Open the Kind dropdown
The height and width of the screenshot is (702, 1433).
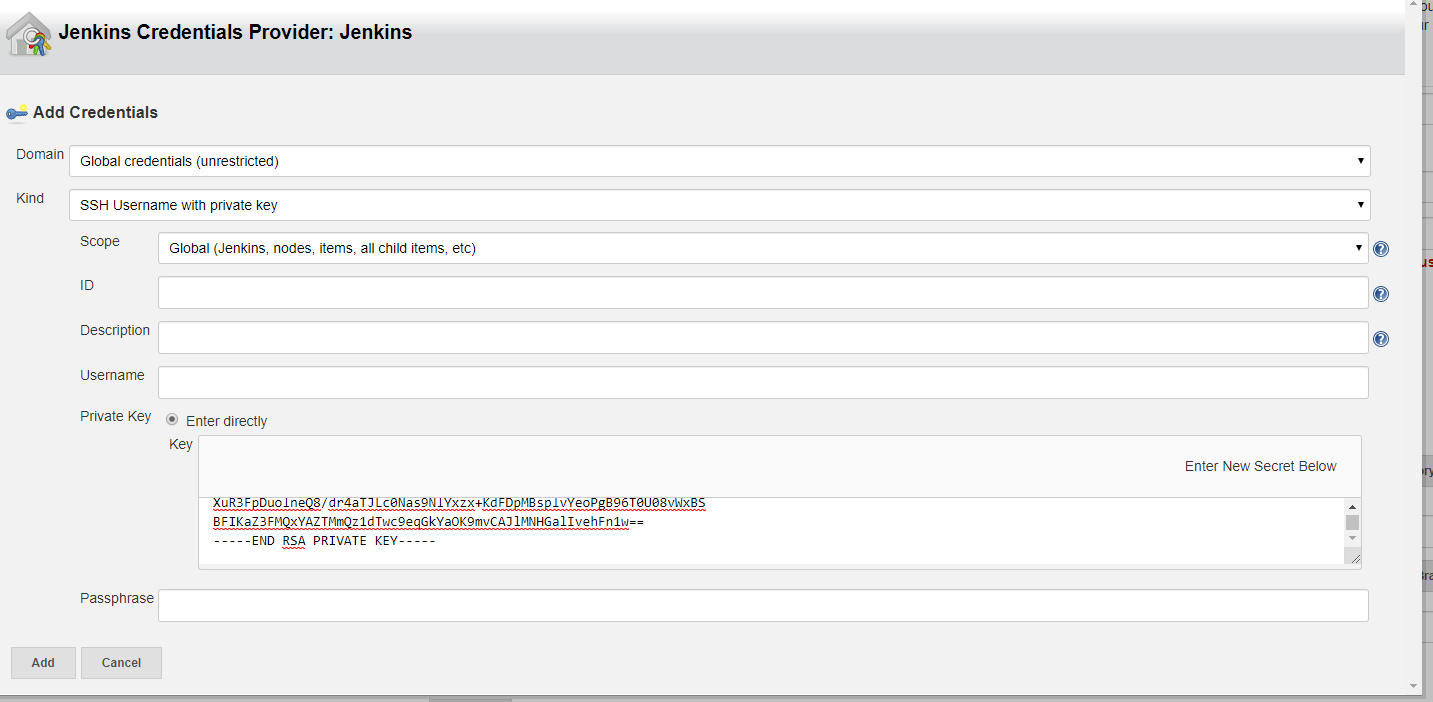(x=720, y=205)
